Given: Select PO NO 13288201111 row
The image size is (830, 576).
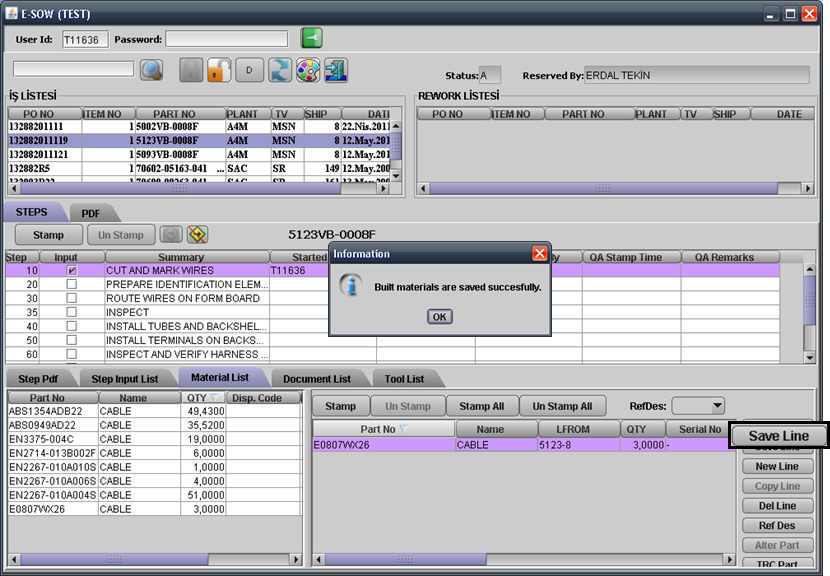Looking at the screenshot, I should tap(200, 127).
